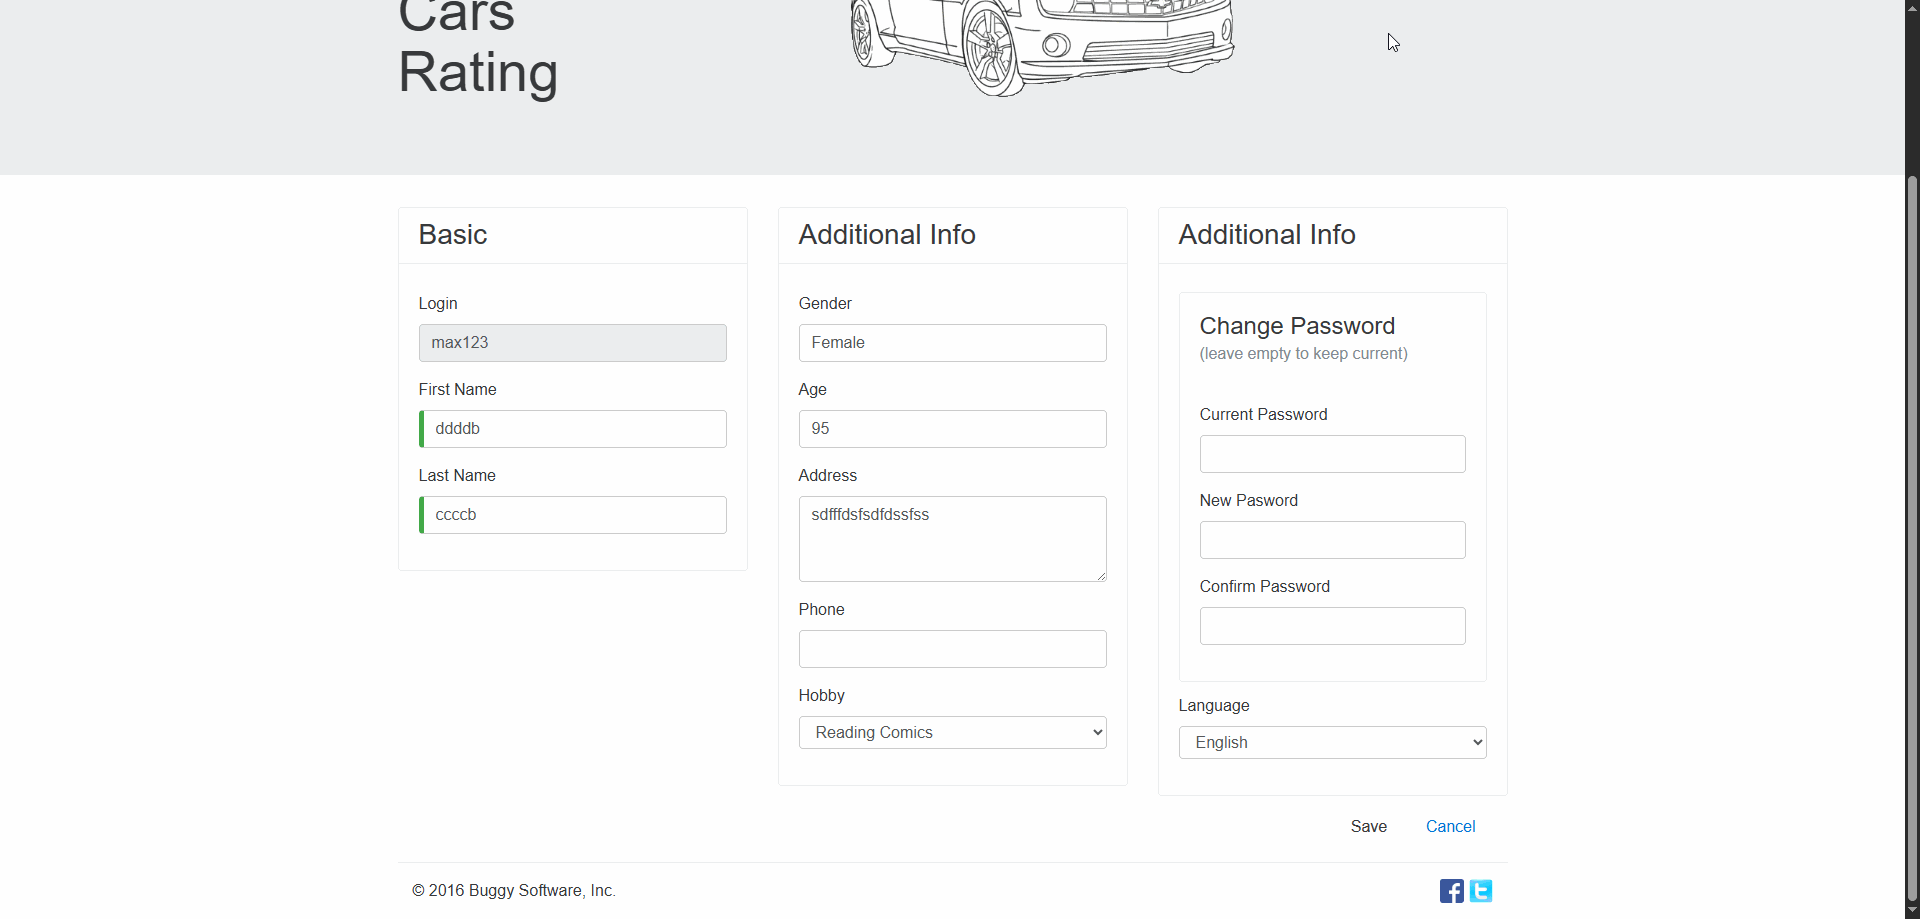
Task: Click the New Pasword input box
Action: click(x=1332, y=540)
